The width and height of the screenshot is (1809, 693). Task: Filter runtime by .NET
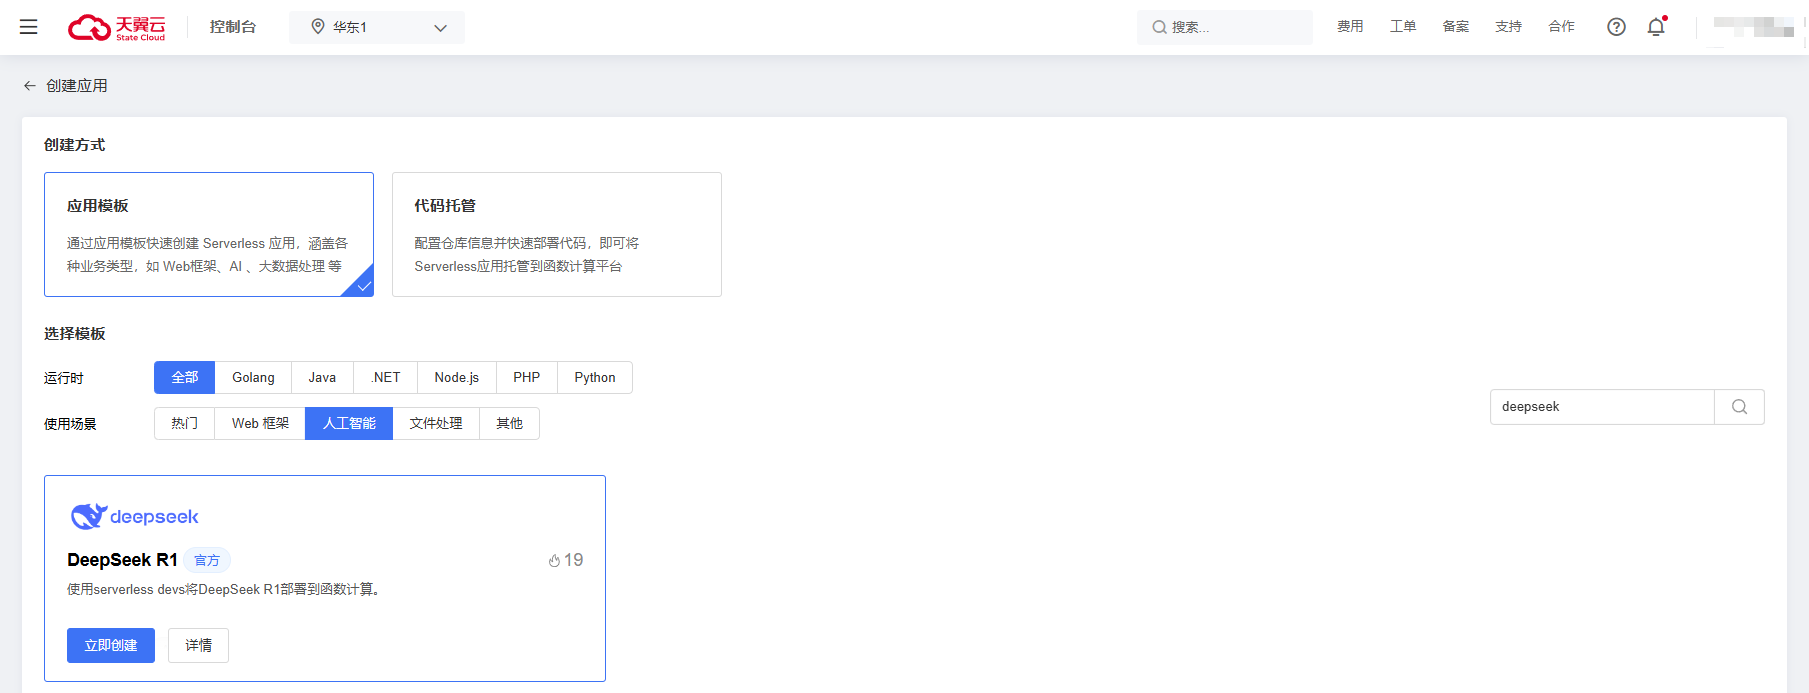click(386, 377)
